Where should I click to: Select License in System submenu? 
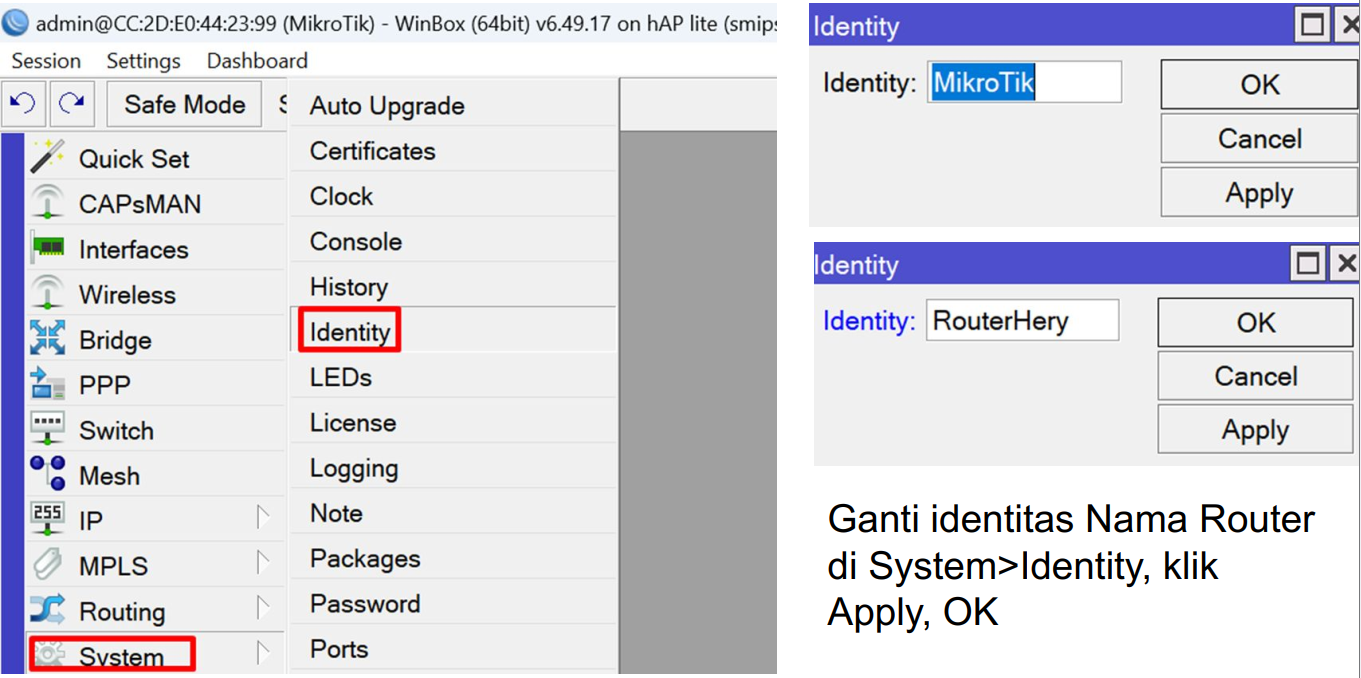(x=453, y=423)
